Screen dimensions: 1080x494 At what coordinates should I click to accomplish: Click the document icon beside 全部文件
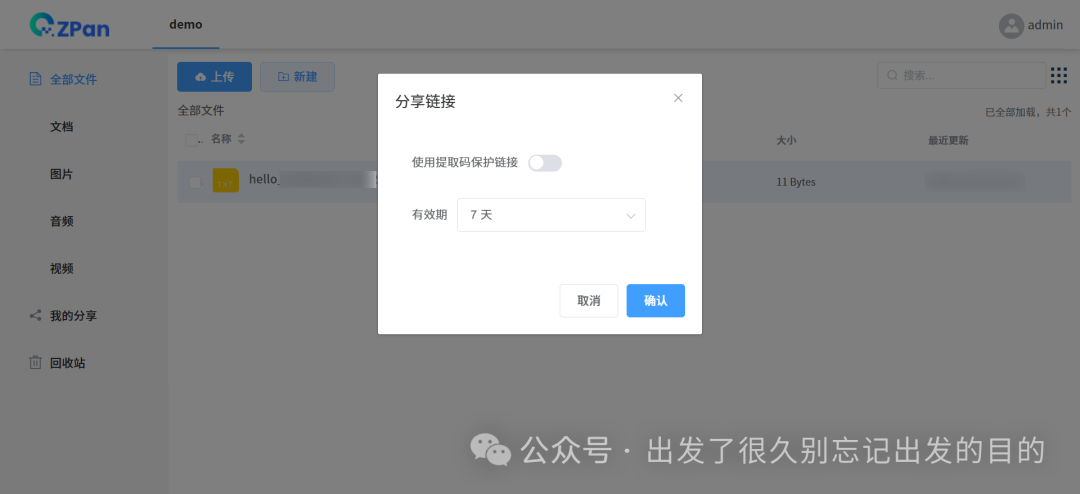[x=35, y=79]
